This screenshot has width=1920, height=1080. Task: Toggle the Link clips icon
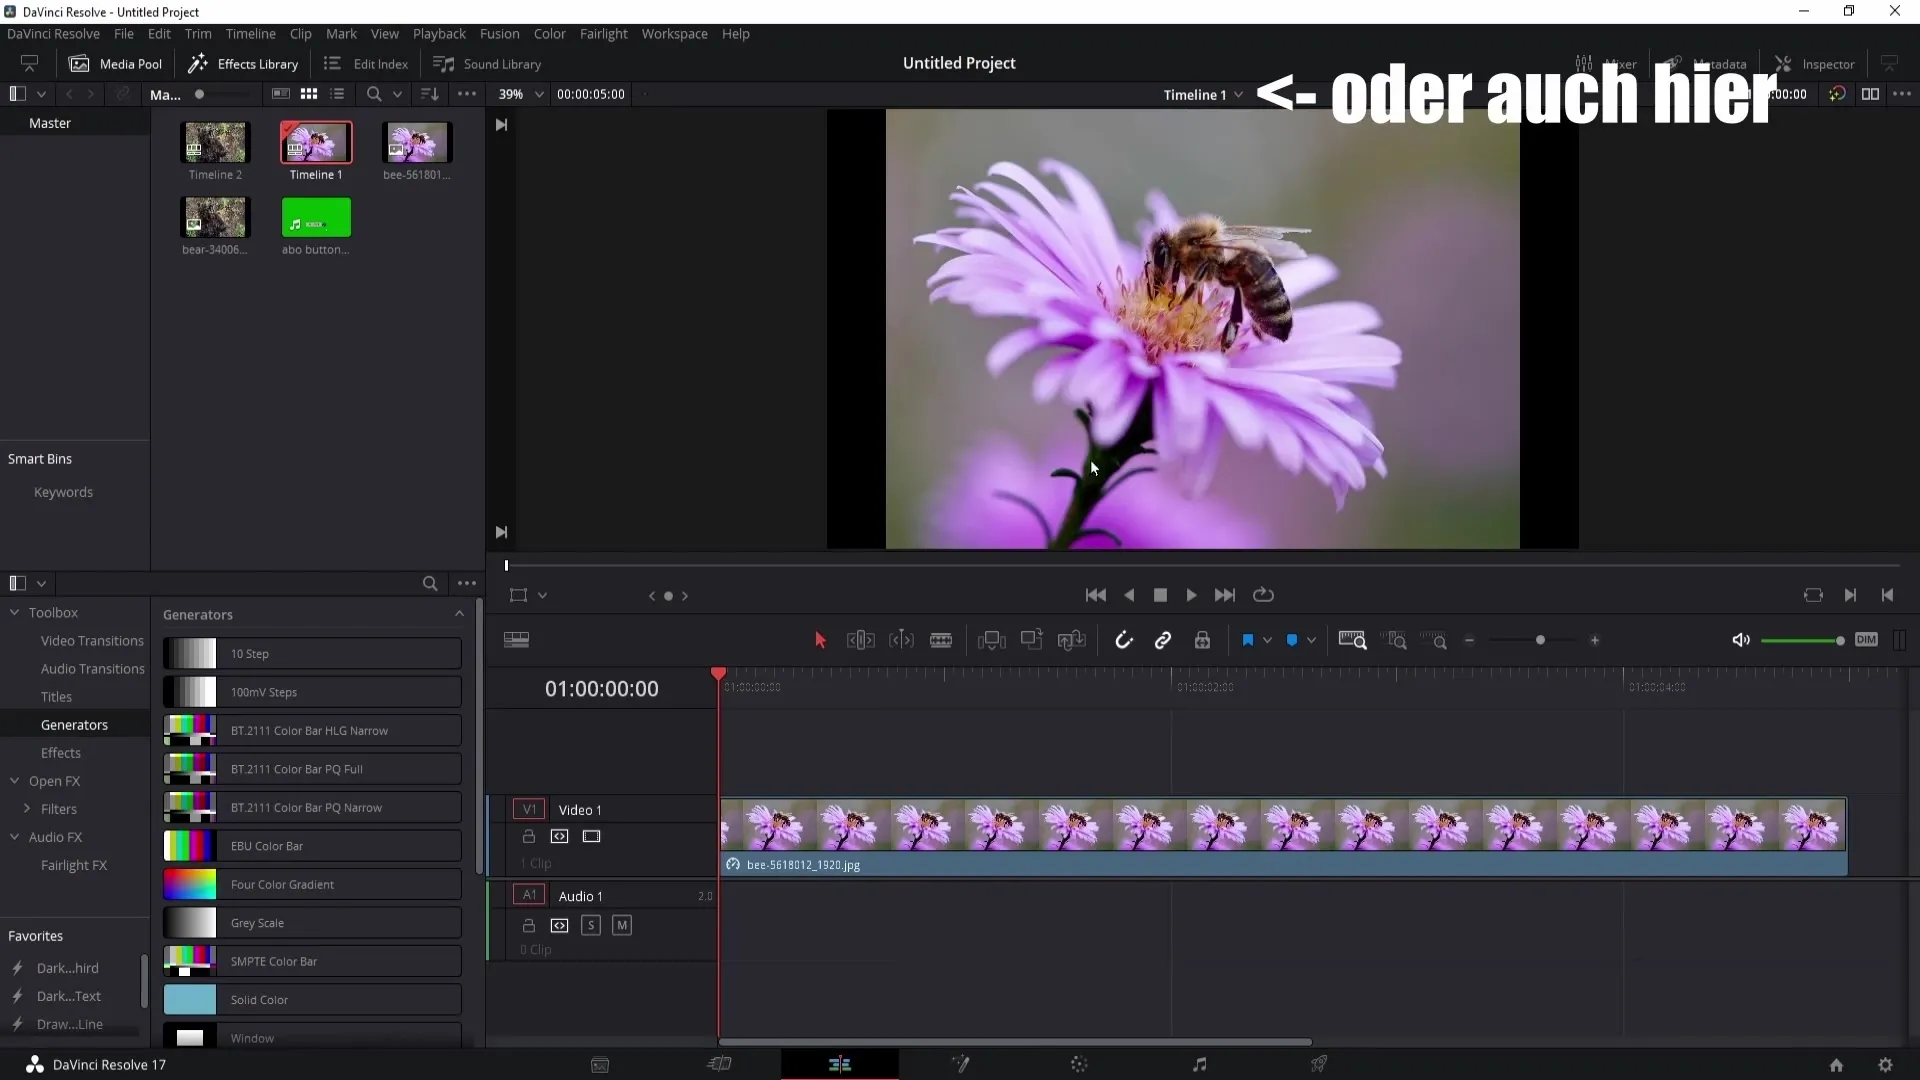[1164, 640]
